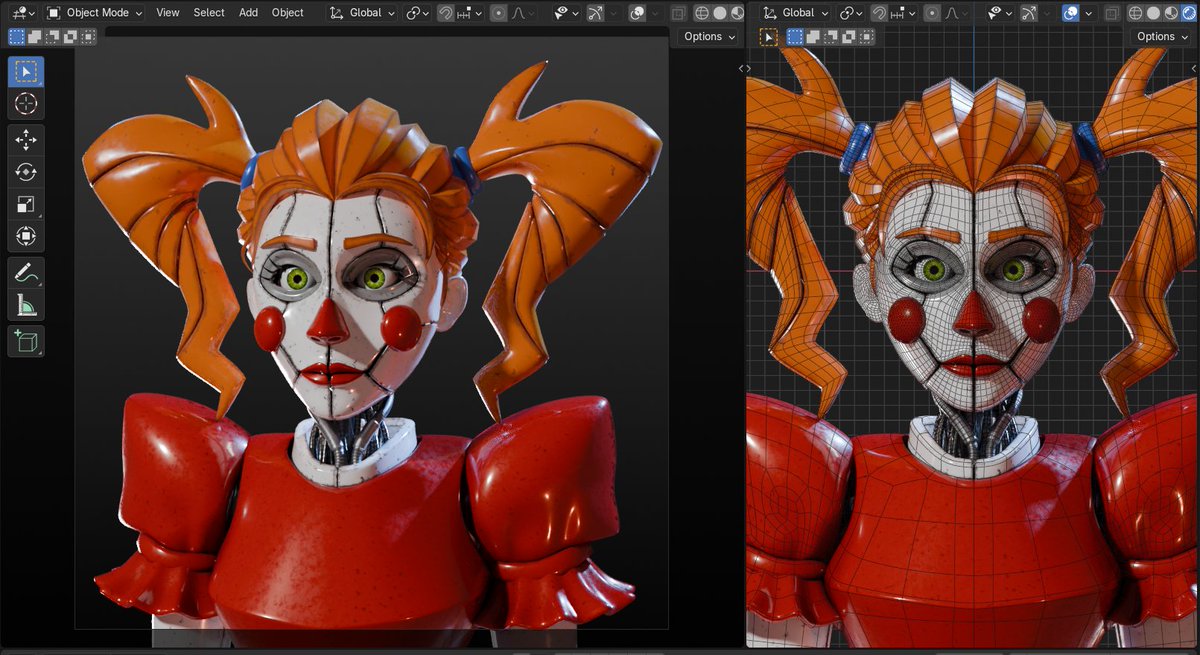
Task: Toggle snapping magnet in right viewport
Action: click(878, 13)
